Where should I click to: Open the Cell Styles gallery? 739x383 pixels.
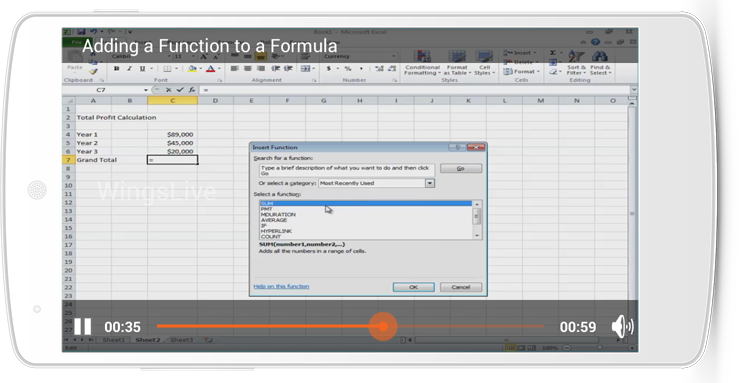[484, 64]
